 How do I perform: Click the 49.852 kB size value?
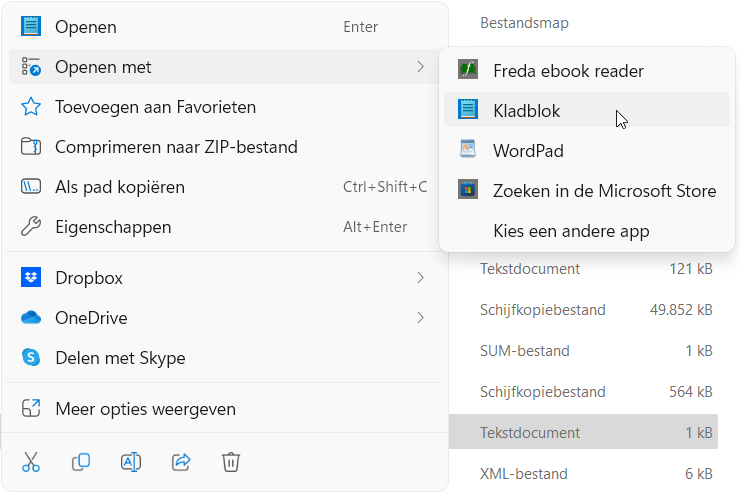pos(681,310)
